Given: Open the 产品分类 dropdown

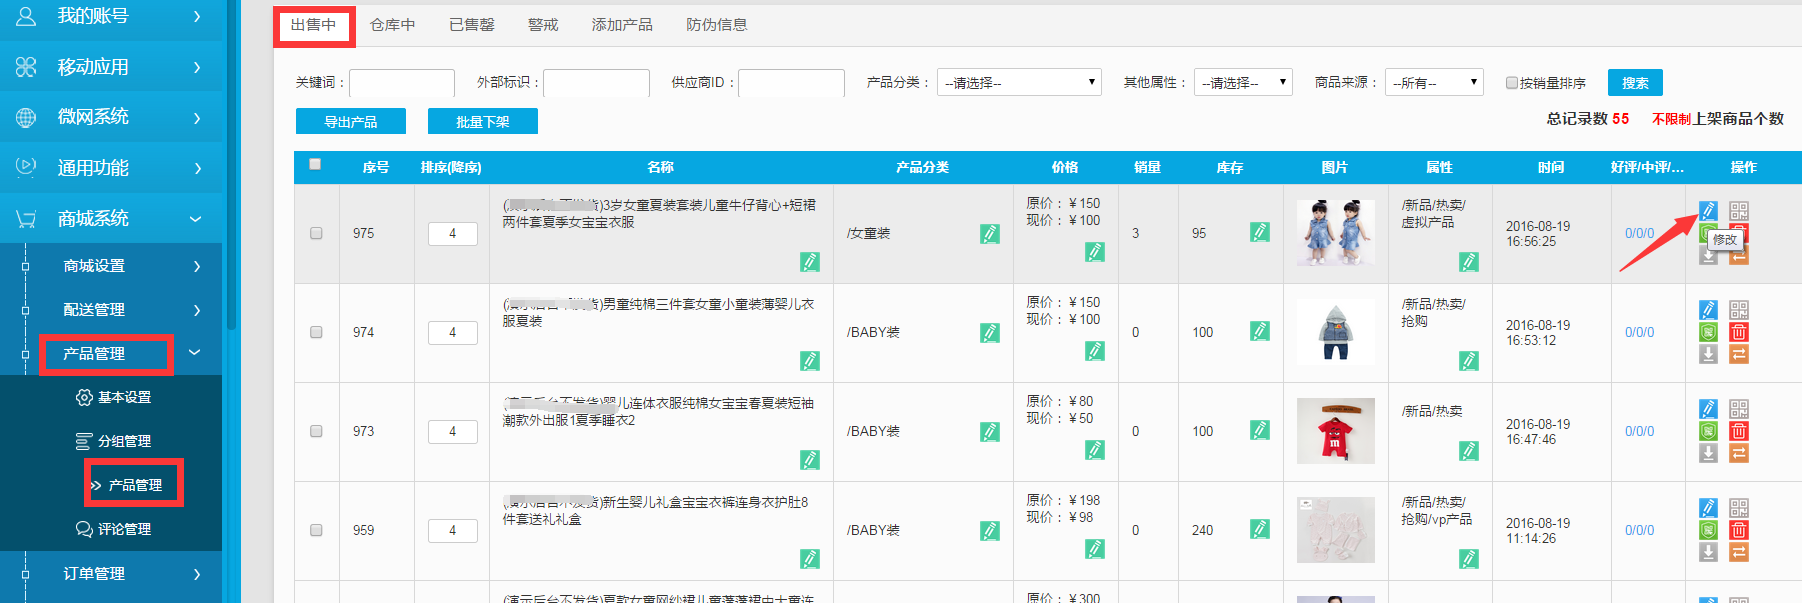Looking at the screenshot, I should (1018, 83).
